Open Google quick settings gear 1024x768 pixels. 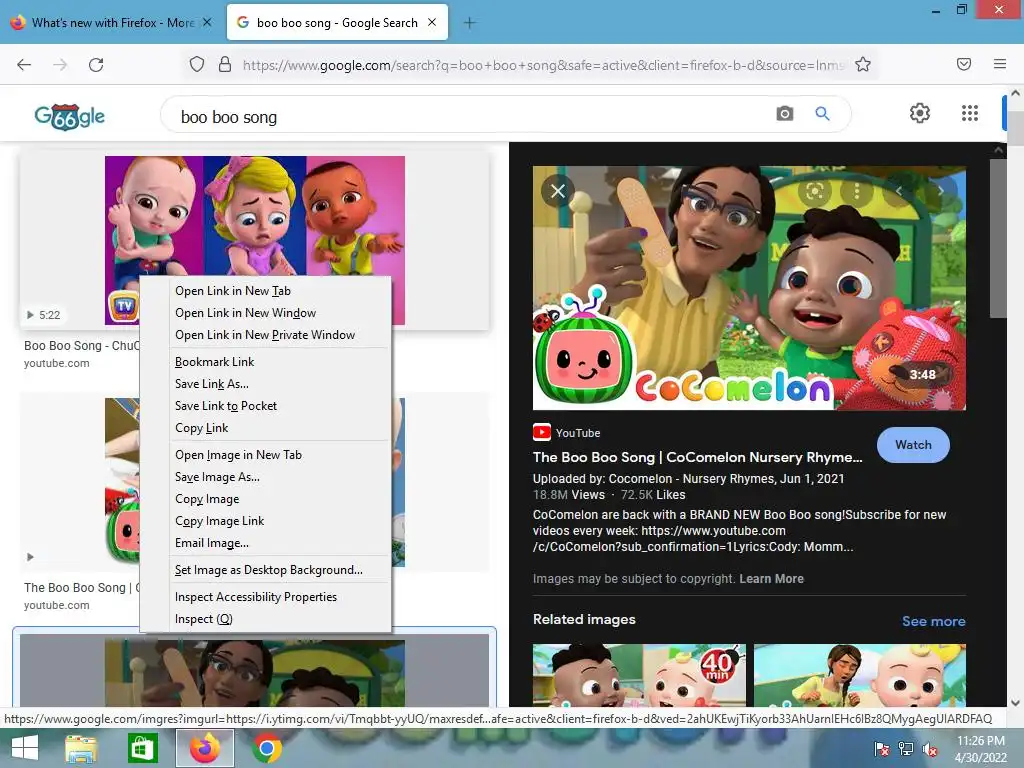pos(920,113)
